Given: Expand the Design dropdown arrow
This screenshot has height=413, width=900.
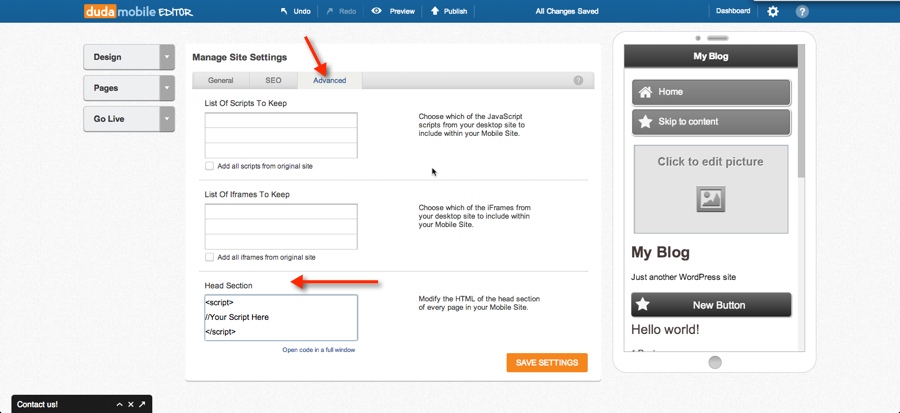Looking at the screenshot, I should click(x=167, y=57).
